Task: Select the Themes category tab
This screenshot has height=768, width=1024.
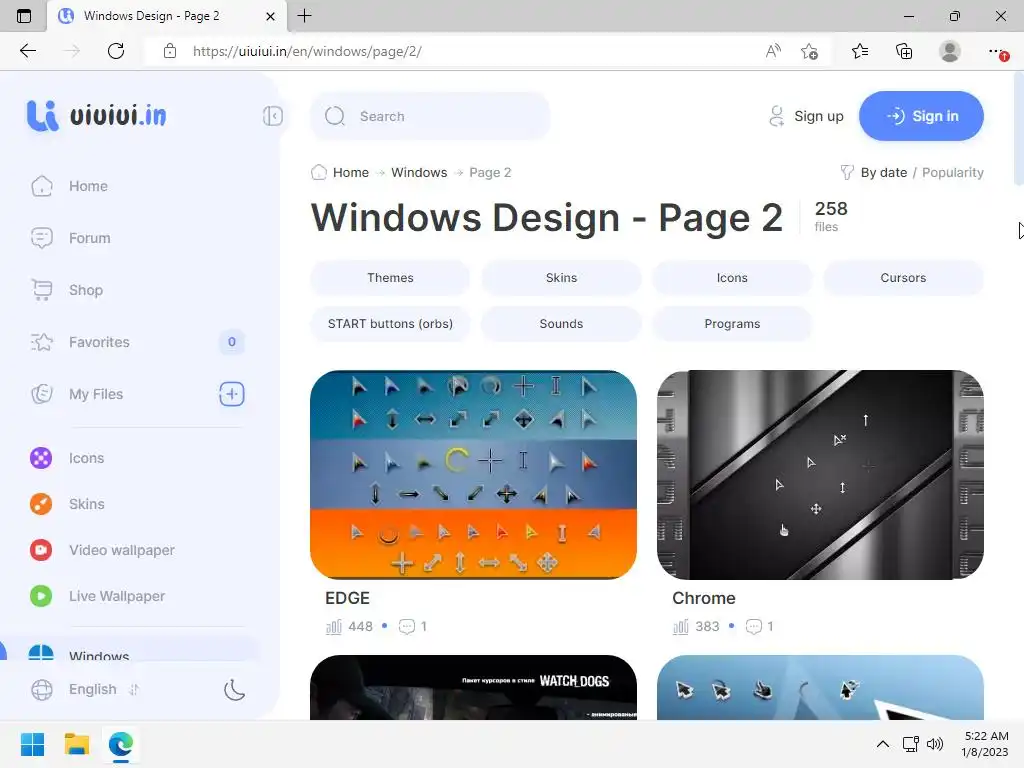Action: click(x=391, y=278)
